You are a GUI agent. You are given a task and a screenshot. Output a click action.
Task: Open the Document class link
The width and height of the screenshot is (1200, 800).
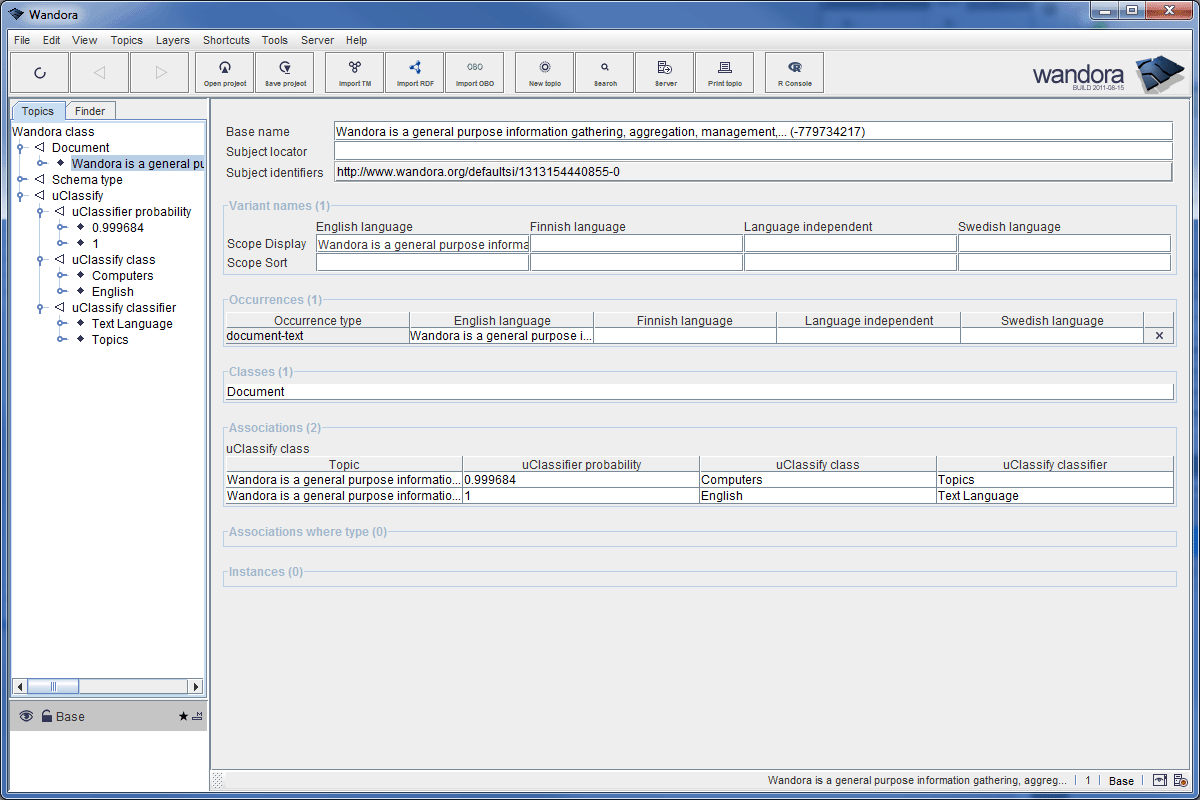256,392
